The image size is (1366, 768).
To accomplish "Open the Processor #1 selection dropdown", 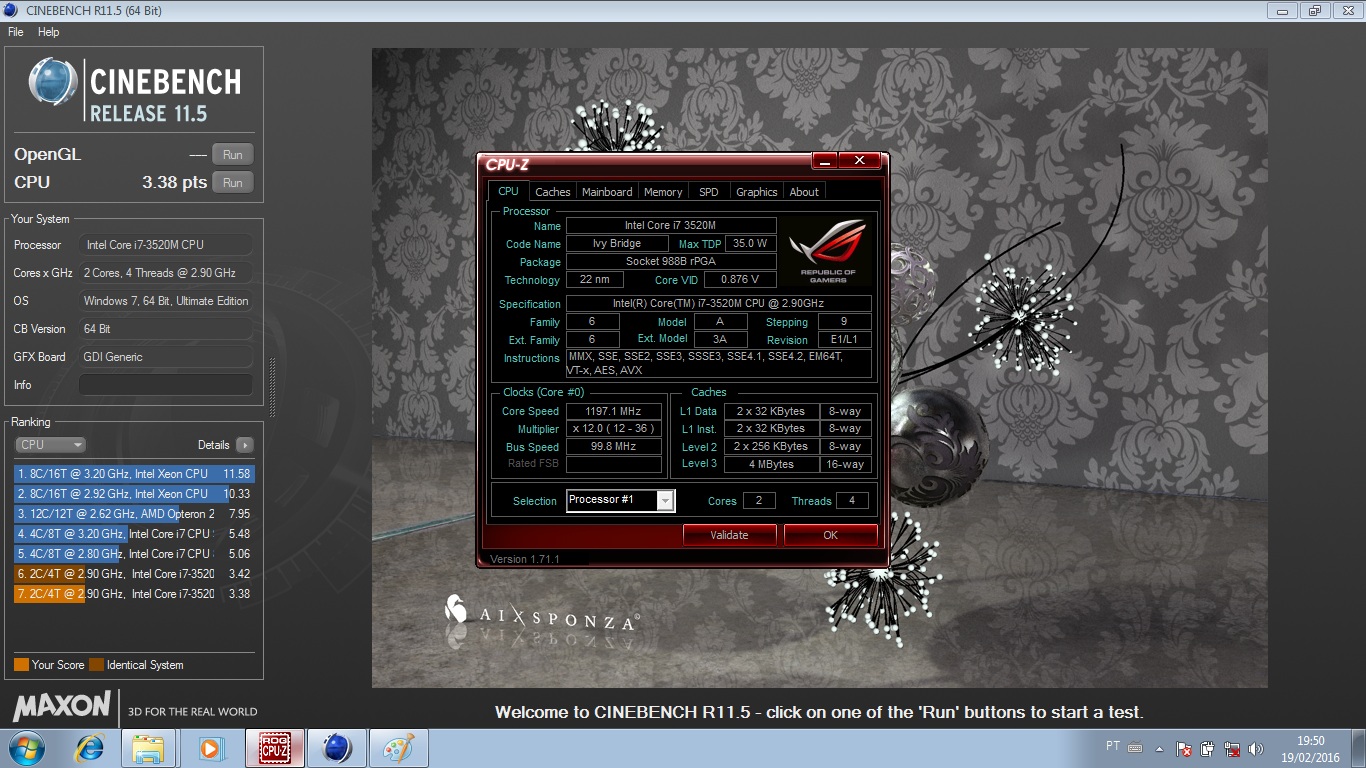I will (x=621, y=501).
